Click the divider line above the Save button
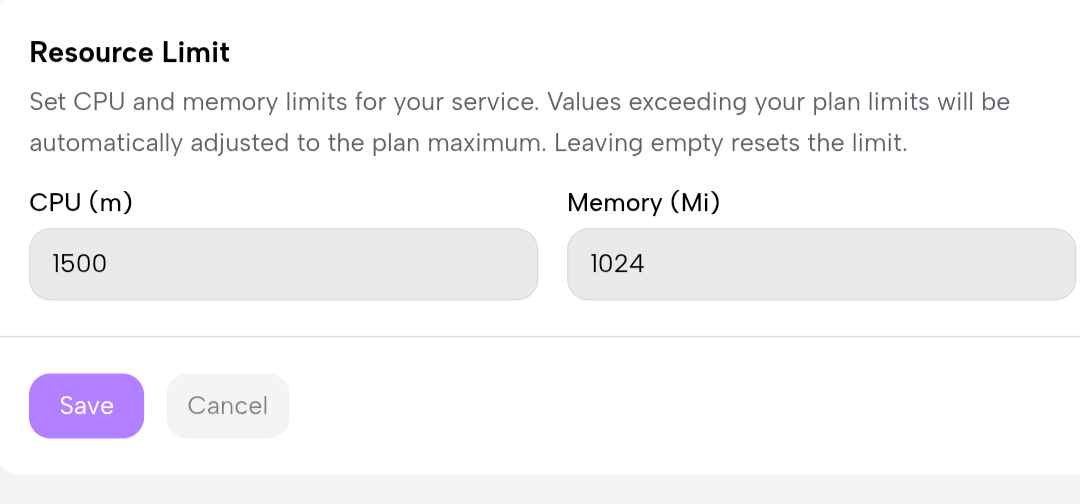Screen dimensions: 1080x504 (x=540, y=337)
